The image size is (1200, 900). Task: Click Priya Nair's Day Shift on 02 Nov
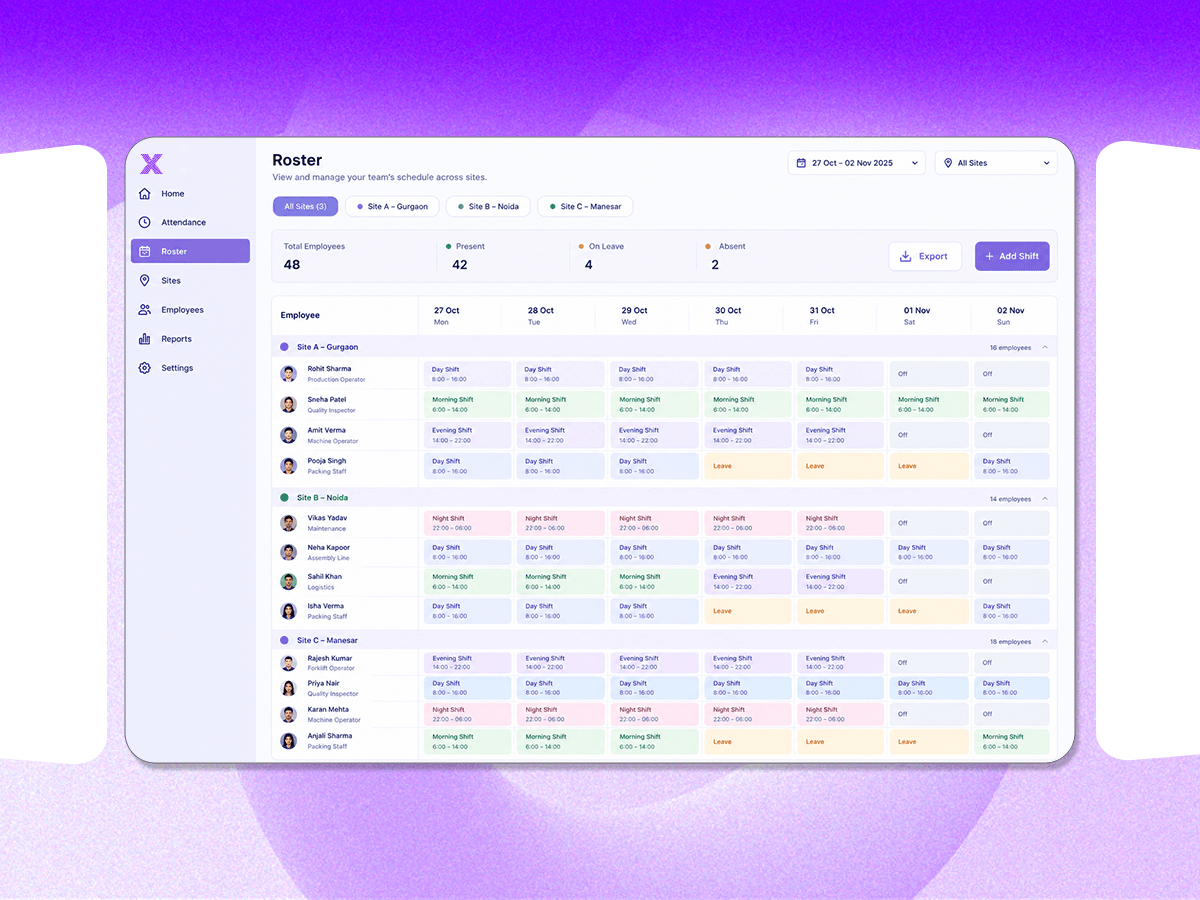pos(1012,688)
